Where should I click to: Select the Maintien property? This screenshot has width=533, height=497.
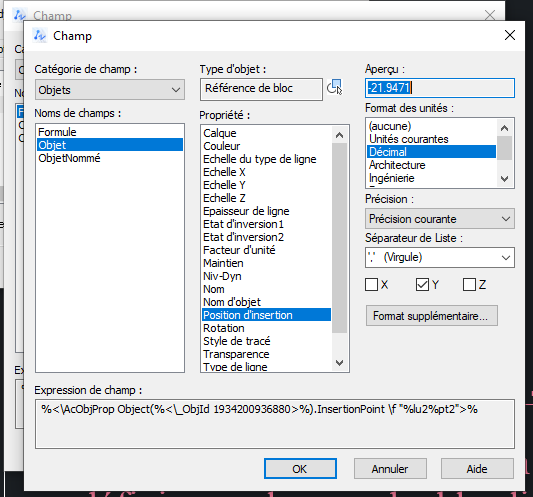click(x=266, y=263)
